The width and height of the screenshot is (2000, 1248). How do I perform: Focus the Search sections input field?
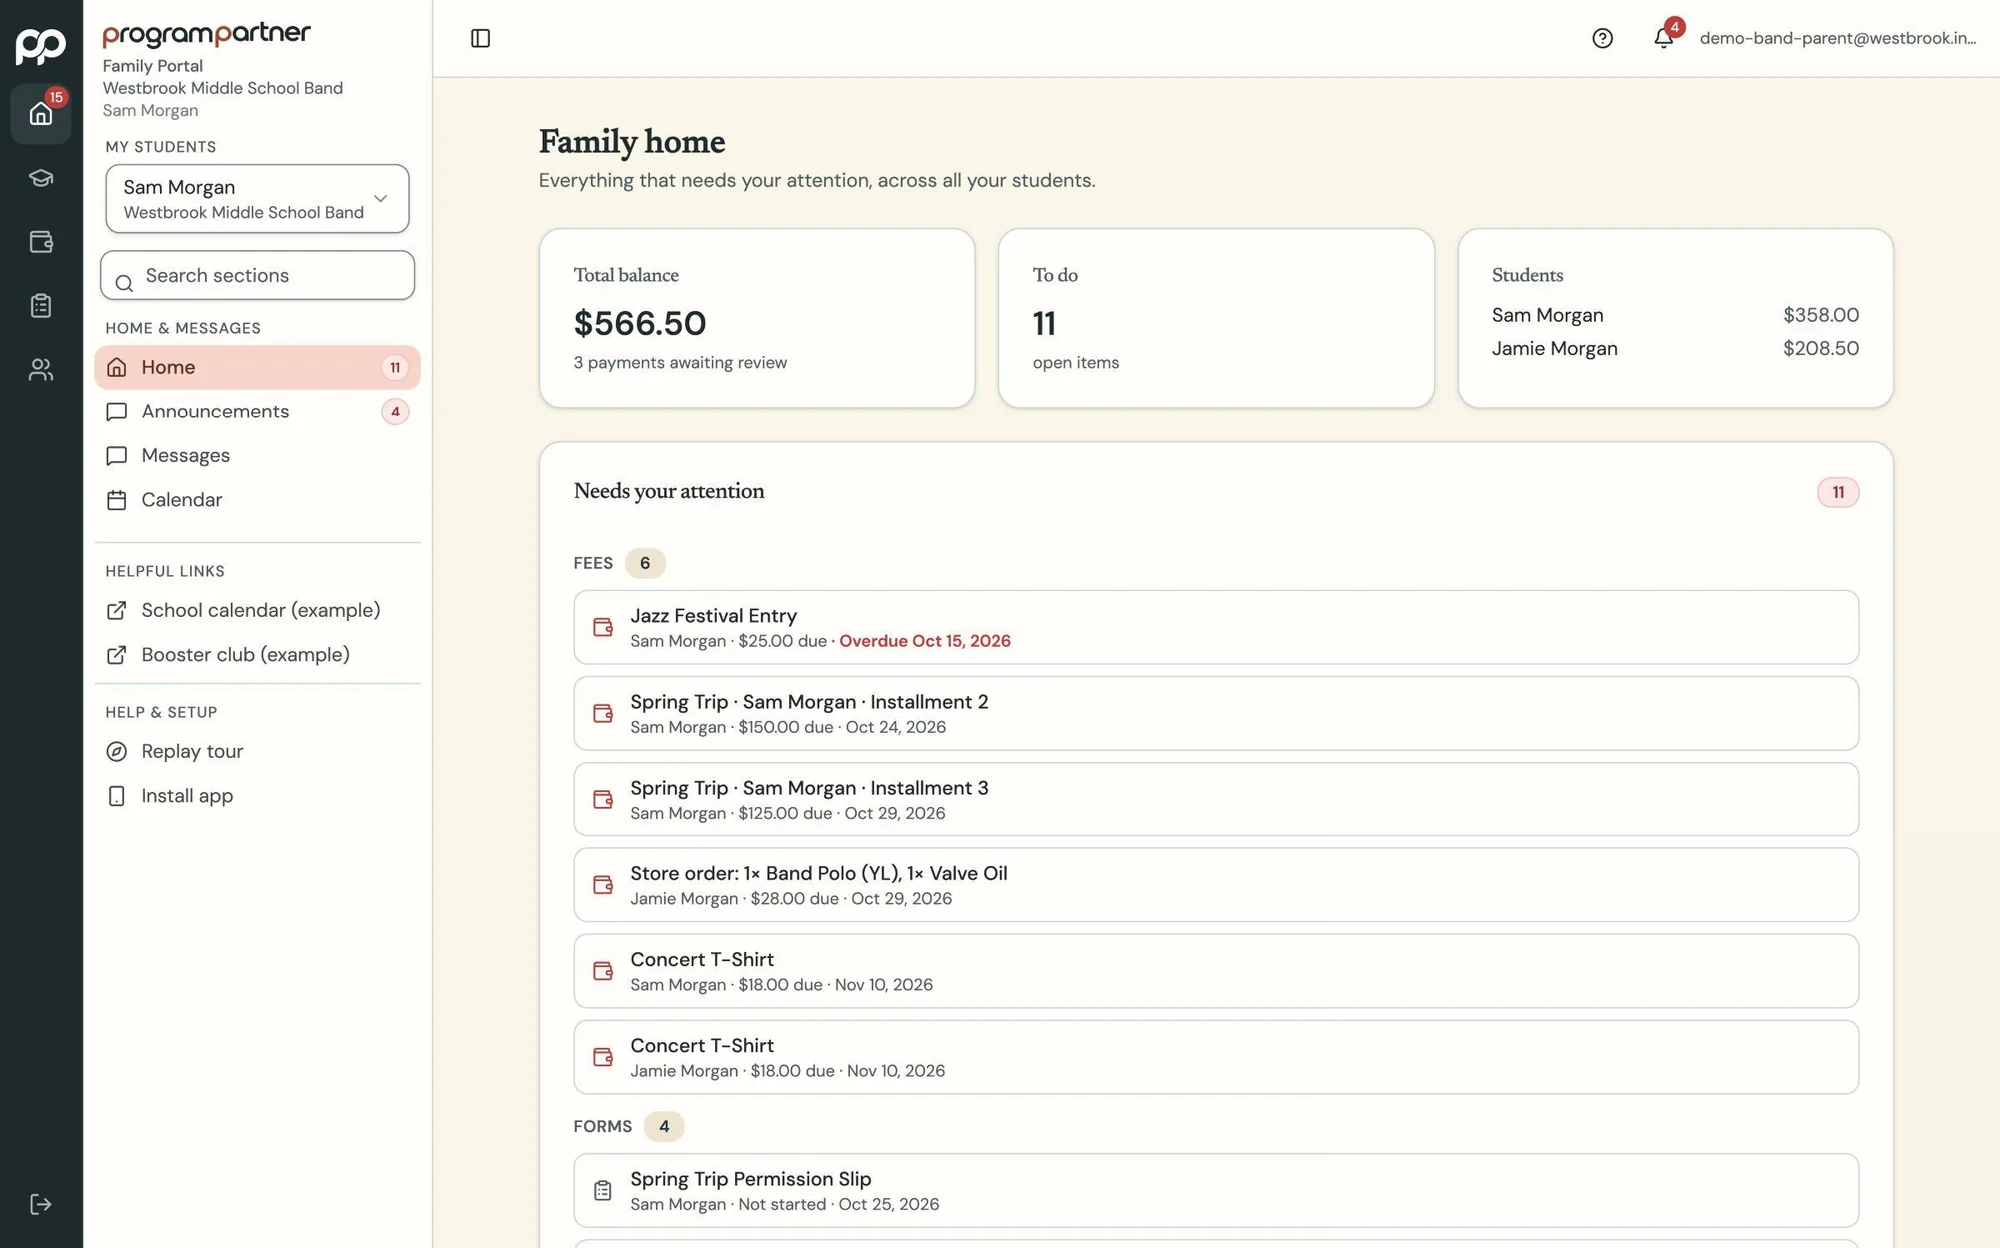(257, 275)
